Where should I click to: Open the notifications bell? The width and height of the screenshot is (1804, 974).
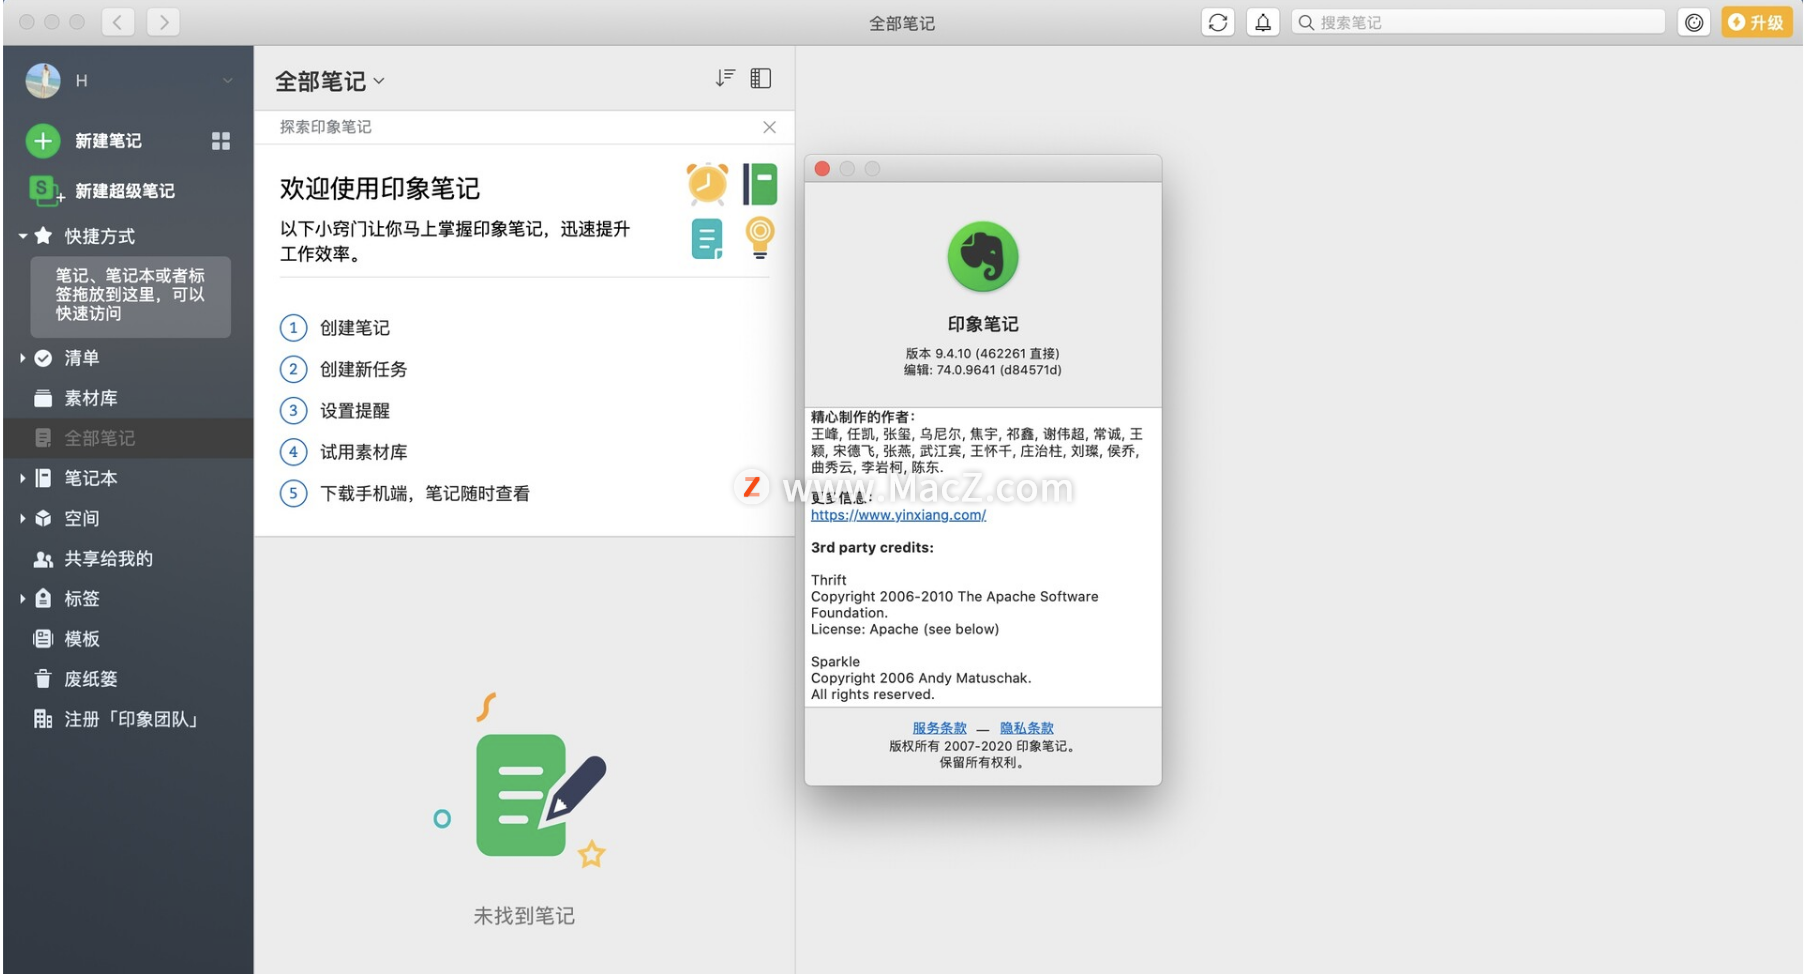(x=1263, y=22)
